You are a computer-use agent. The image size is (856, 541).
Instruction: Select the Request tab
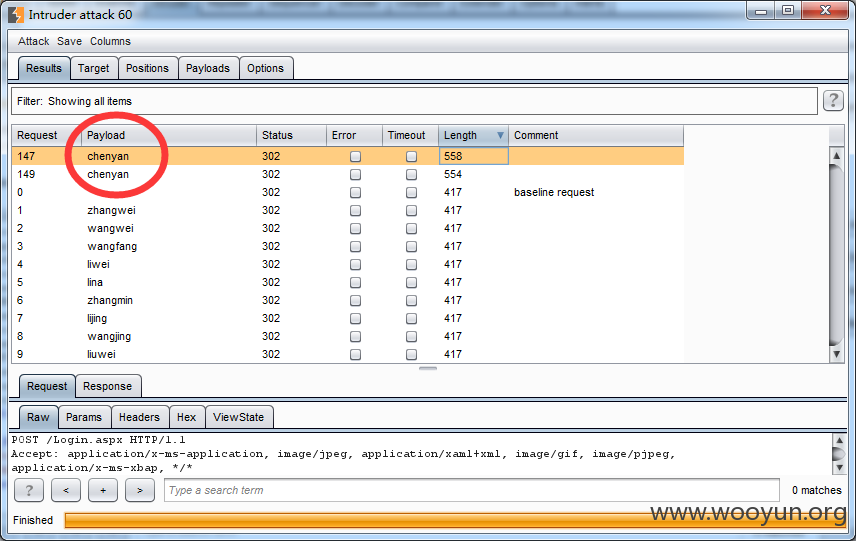pos(47,386)
